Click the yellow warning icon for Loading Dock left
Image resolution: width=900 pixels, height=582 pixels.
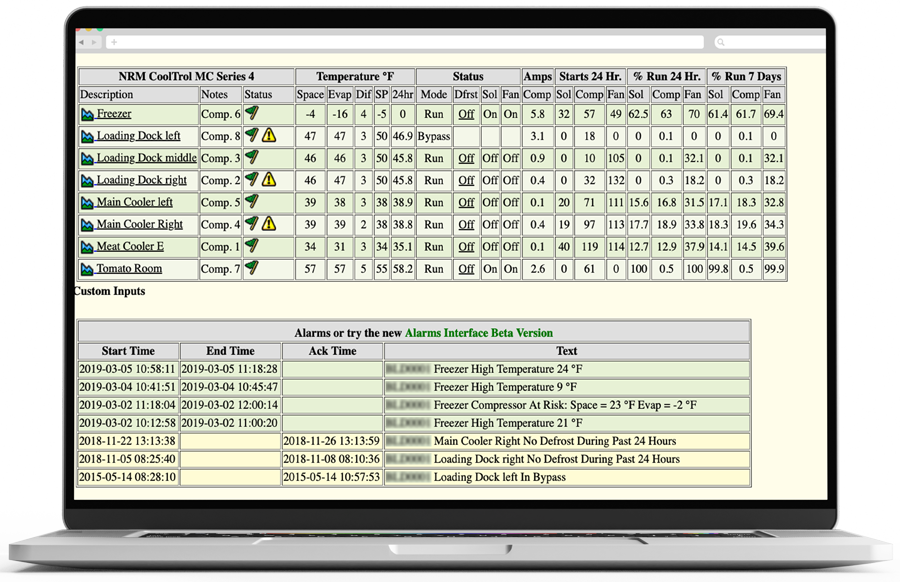click(x=269, y=136)
